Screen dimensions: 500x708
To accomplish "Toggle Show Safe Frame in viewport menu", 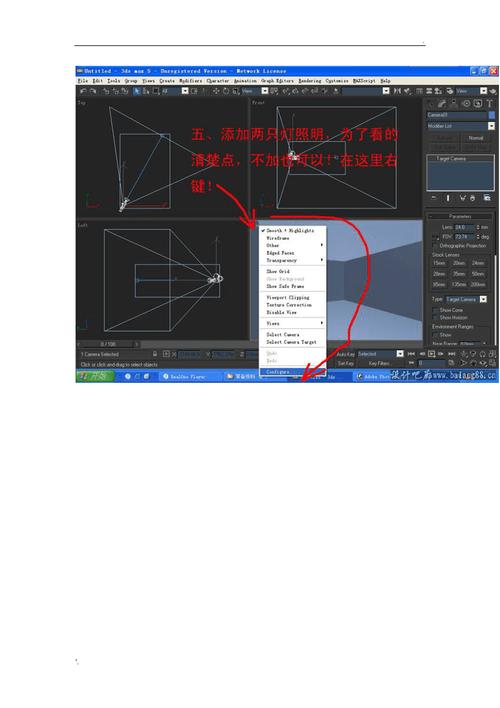I will tap(292, 286).
